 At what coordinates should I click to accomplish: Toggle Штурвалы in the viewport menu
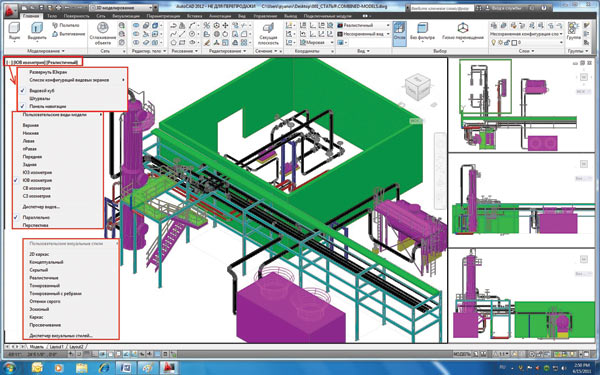[x=40, y=98]
